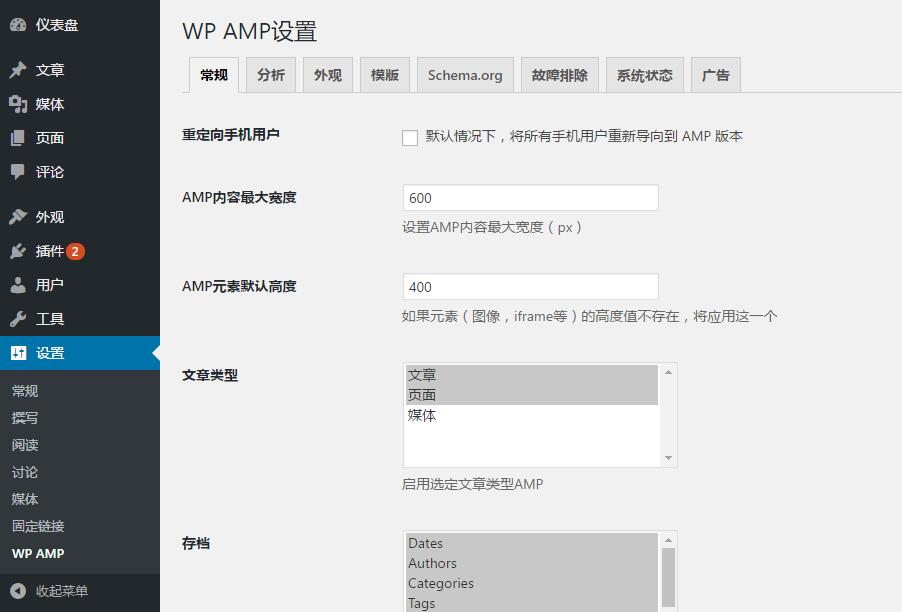This screenshot has width=902, height=612.
Task: Open the 模版 tab
Action: tap(384, 75)
